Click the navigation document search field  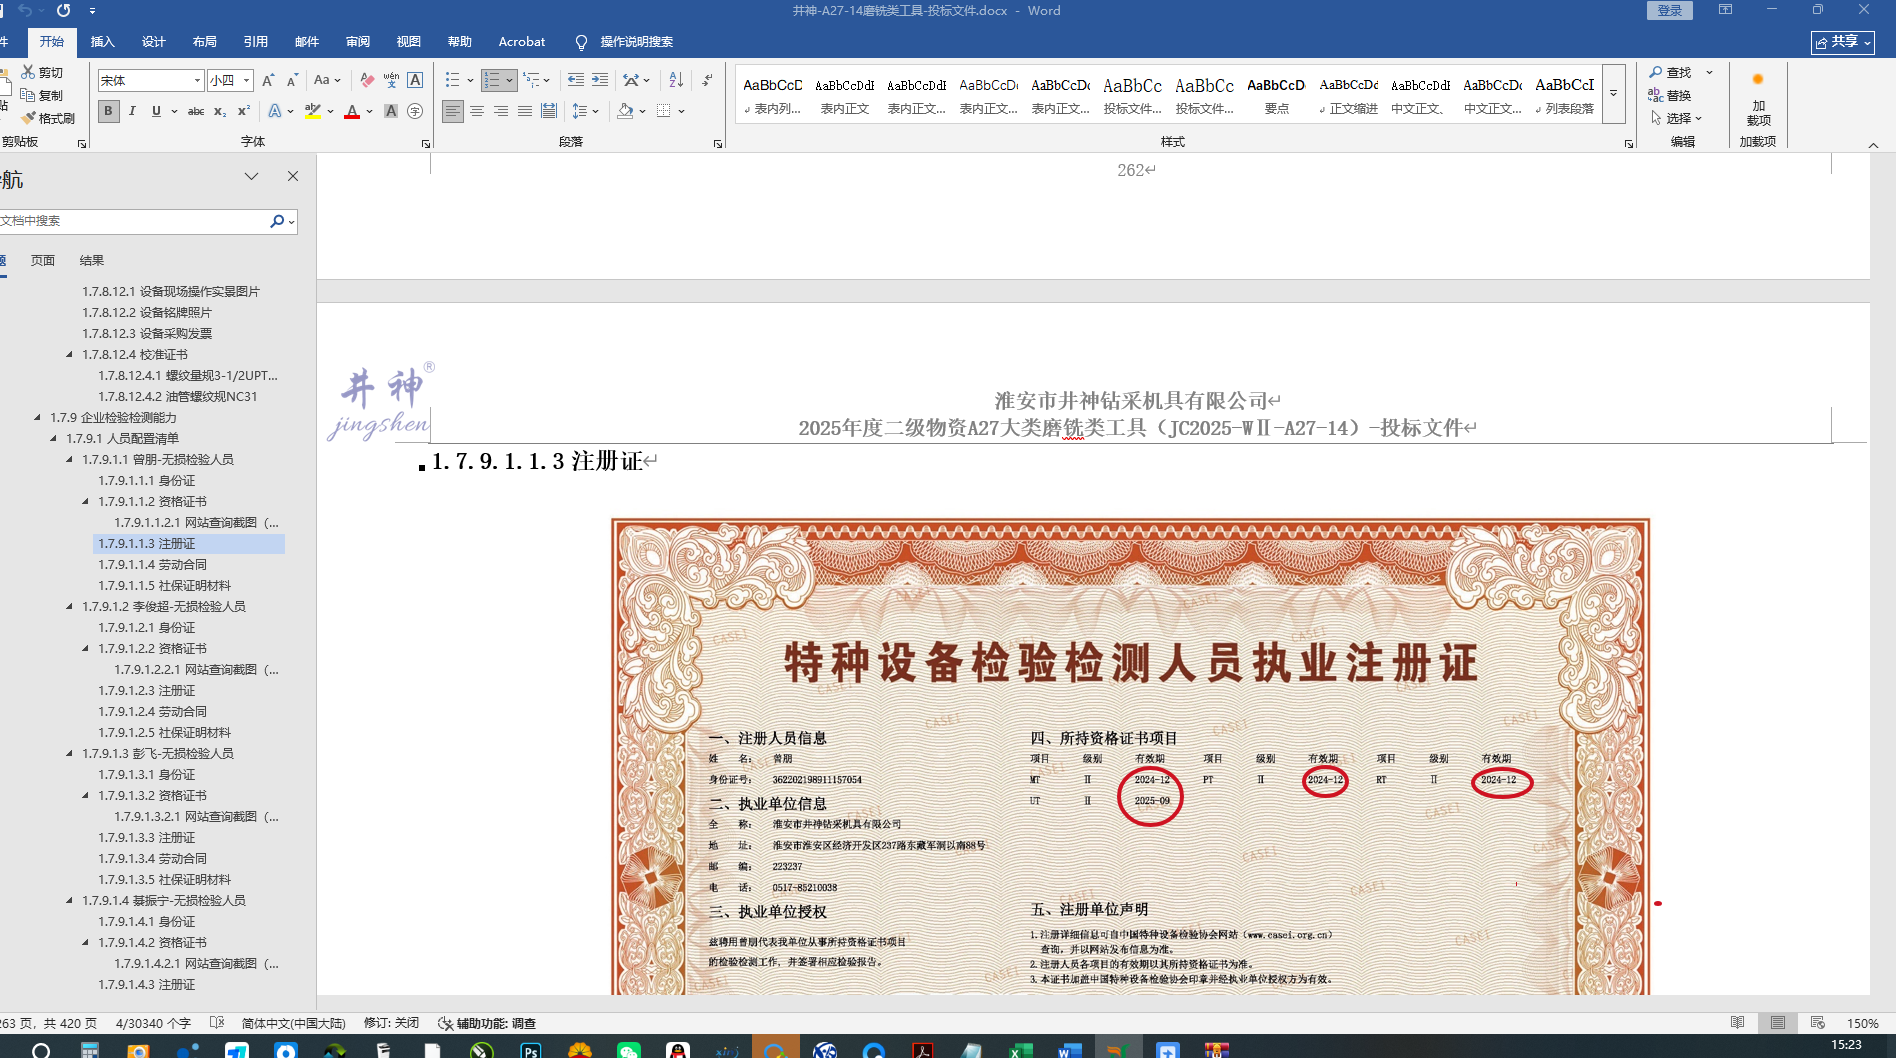click(132, 221)
